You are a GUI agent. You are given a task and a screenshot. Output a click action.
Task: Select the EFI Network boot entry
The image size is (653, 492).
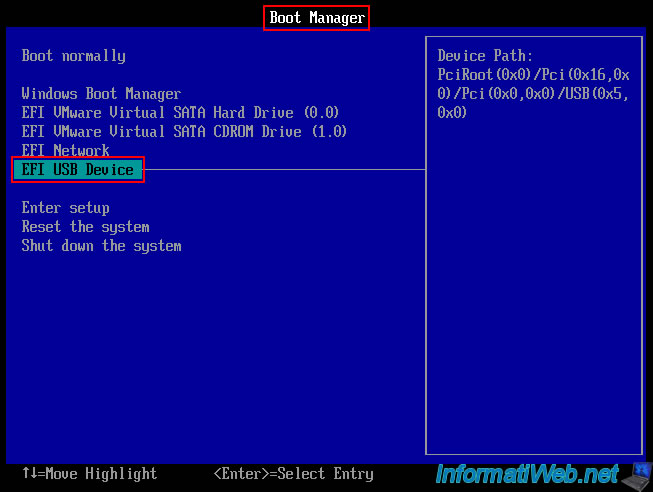(x=65, y=151)
